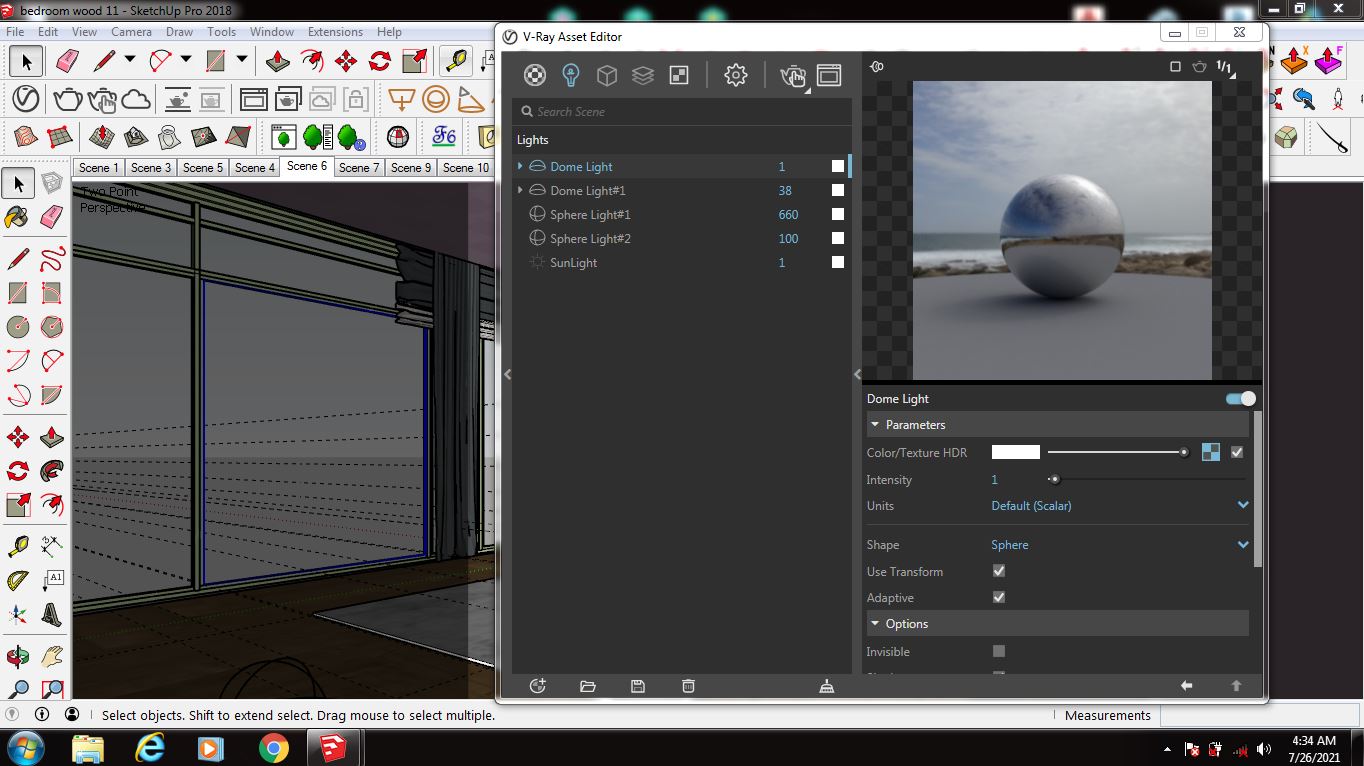Collapse the Parameters section
The width and height of the screenshot is (1364, 766).
pyautogui.click(x=875, y=425)
